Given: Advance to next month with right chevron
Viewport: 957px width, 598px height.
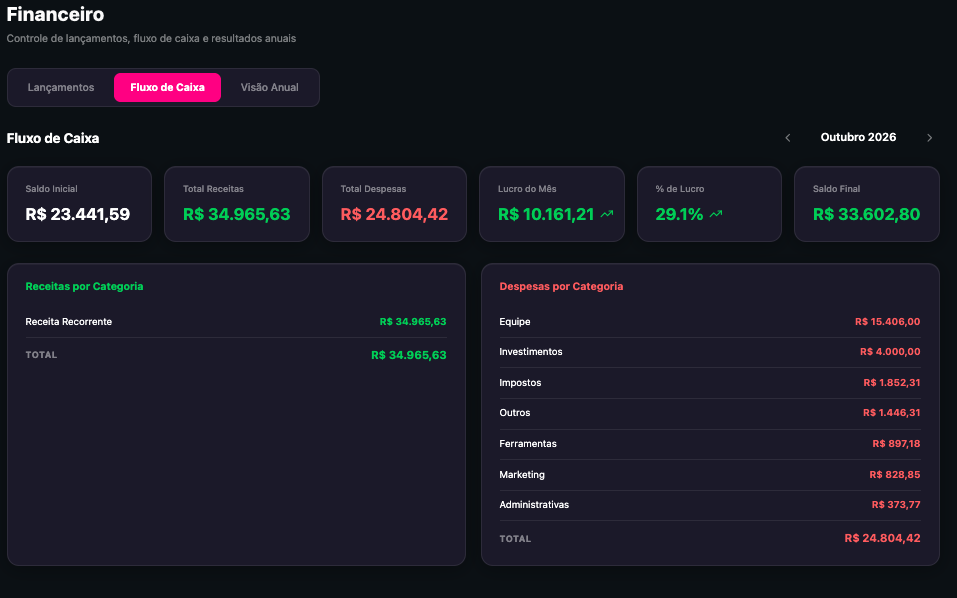Looking at the screenshot, I should point(929,138).
